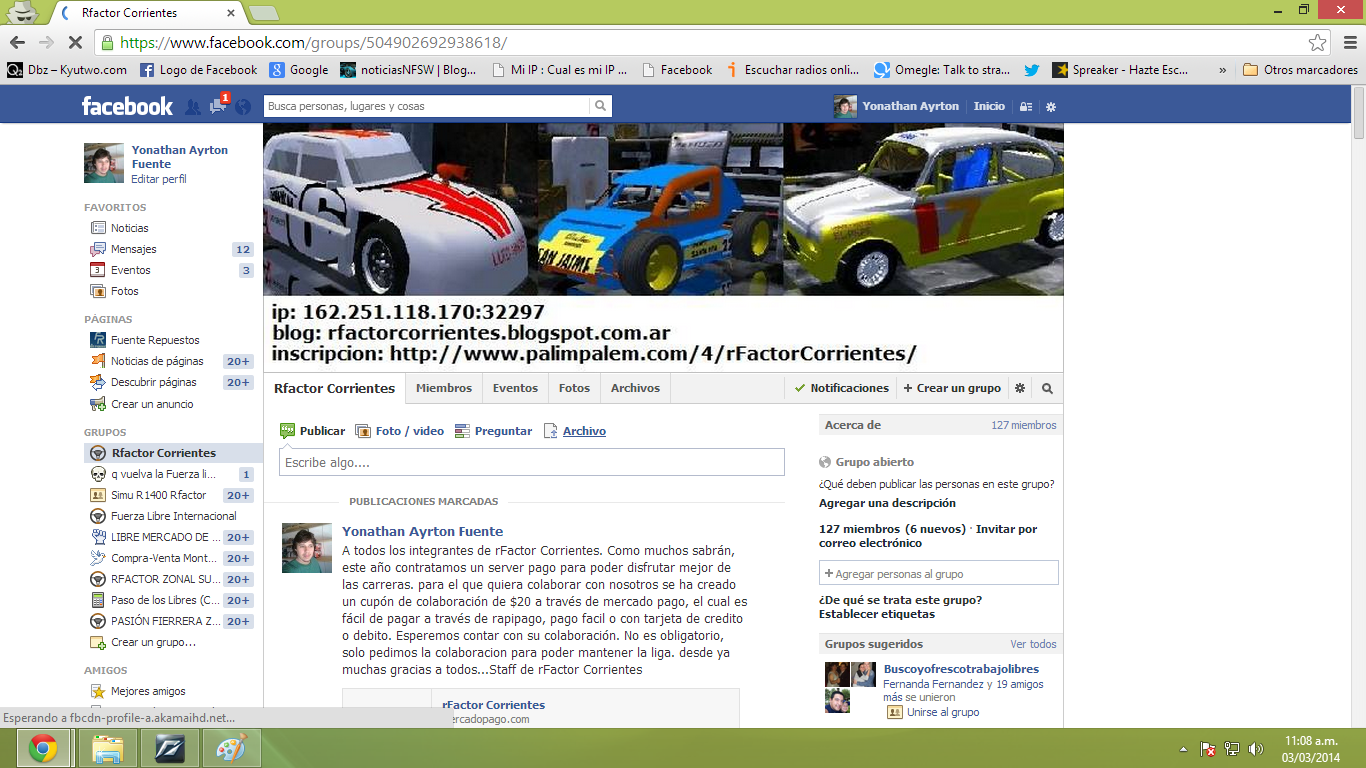Go to Inicio in header
This screenshot has height=768, width=1366.
[989, 106]
